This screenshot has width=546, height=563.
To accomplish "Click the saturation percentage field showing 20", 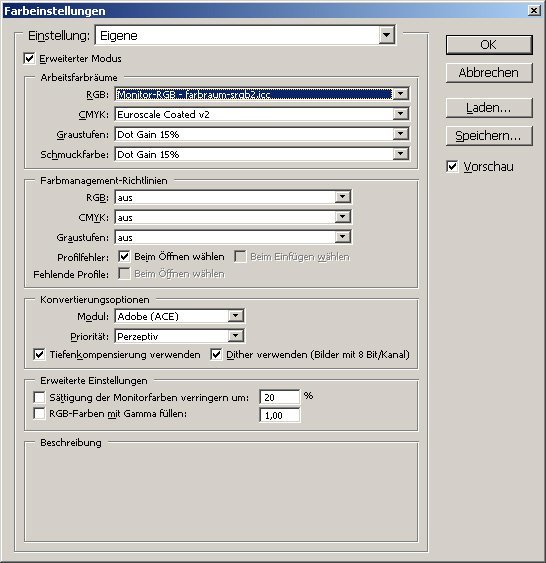I will click(x=280, y=397).
